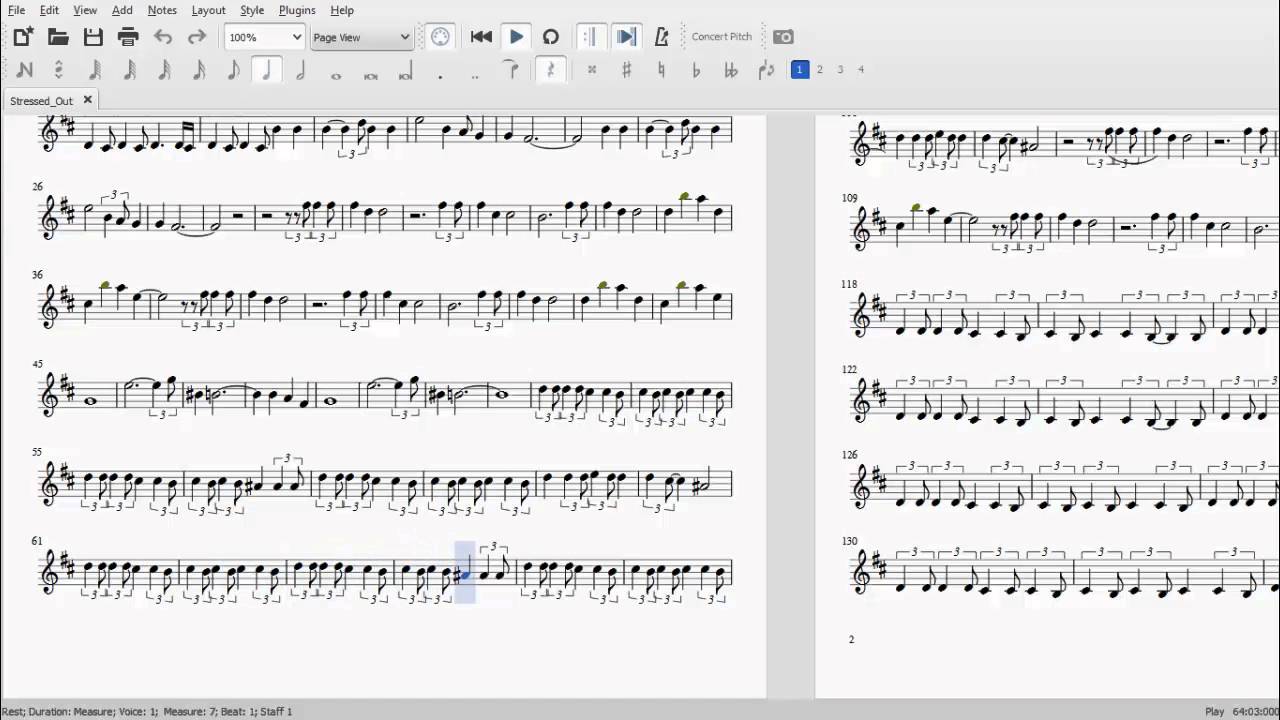Click the highlighted note in measure 64

pyautogui.click(x=464, y=573)
